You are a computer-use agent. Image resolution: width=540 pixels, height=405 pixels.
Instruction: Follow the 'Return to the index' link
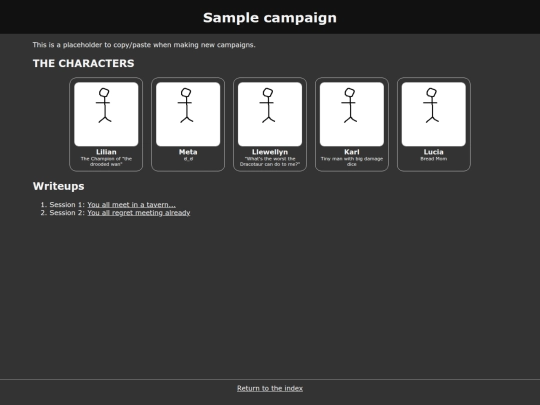(x=270, y=388)
